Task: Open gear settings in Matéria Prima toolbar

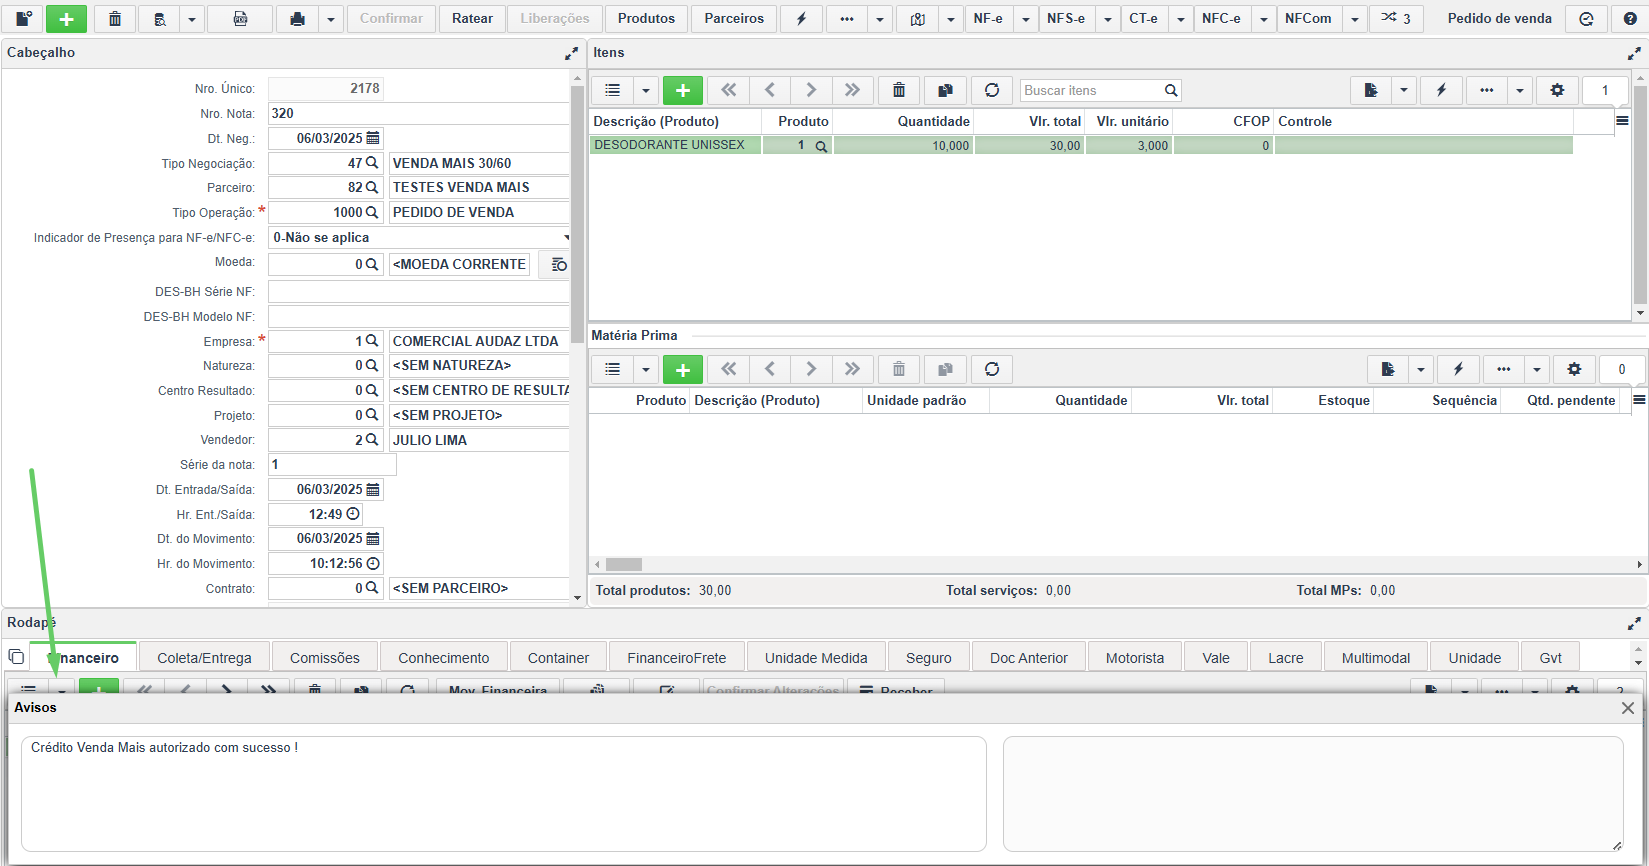Action: tap(1574, 369)
